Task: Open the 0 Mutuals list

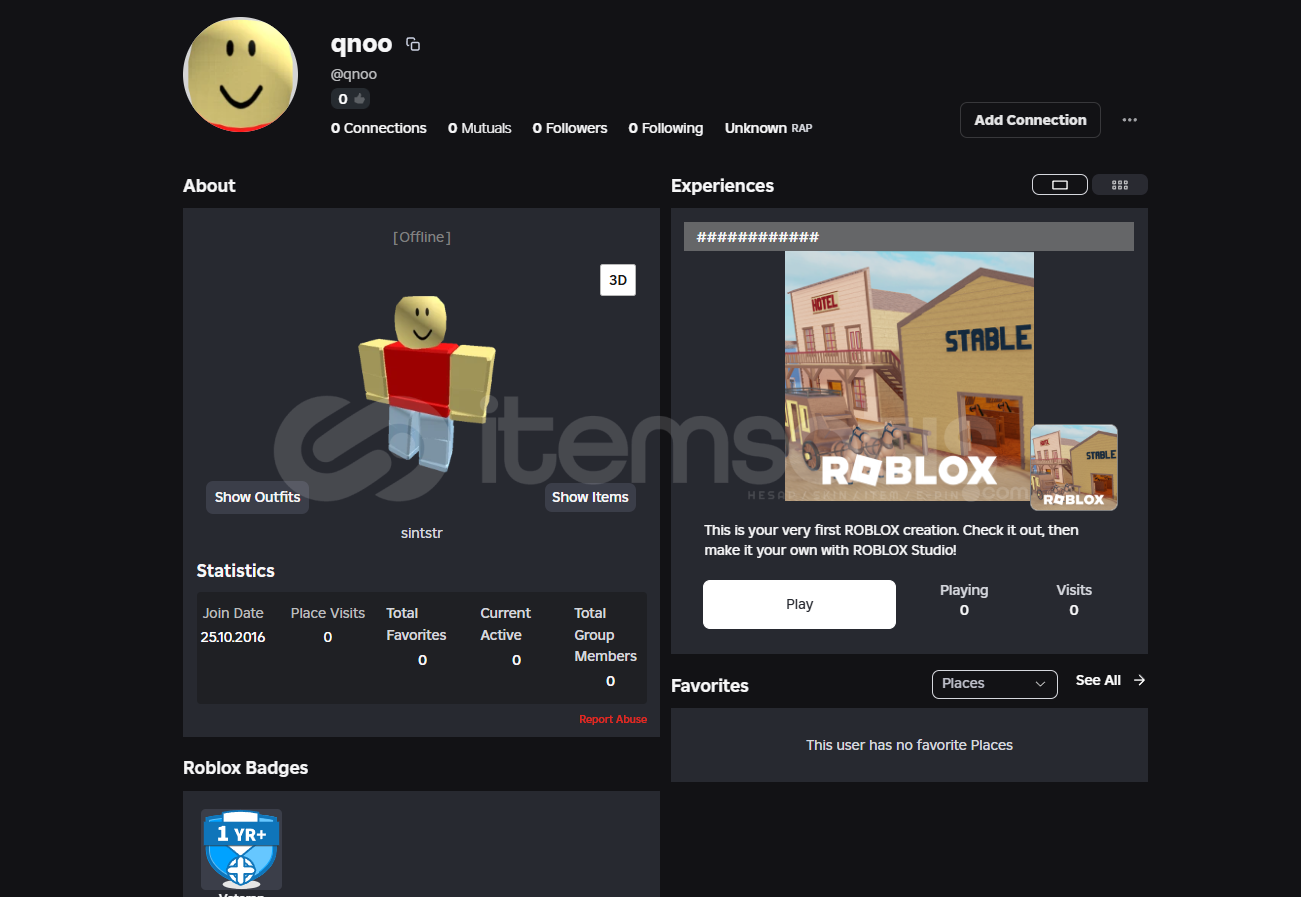Action: tap(480, 128)
